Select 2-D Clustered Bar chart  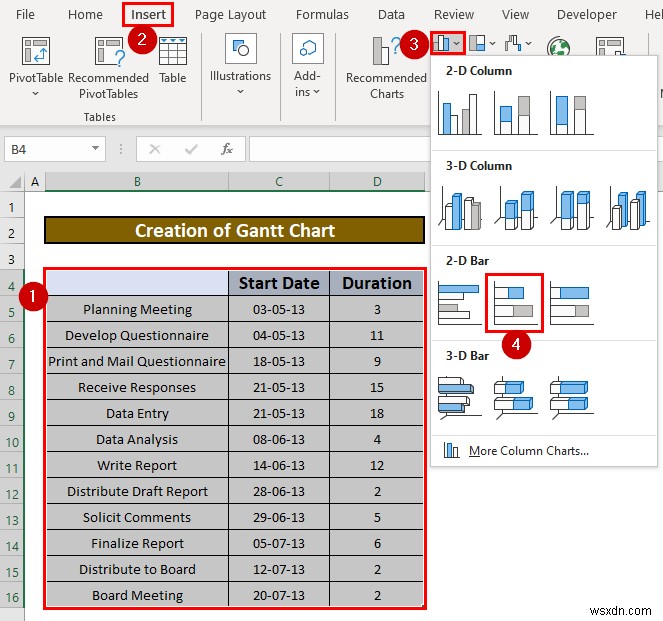(460, 303)
